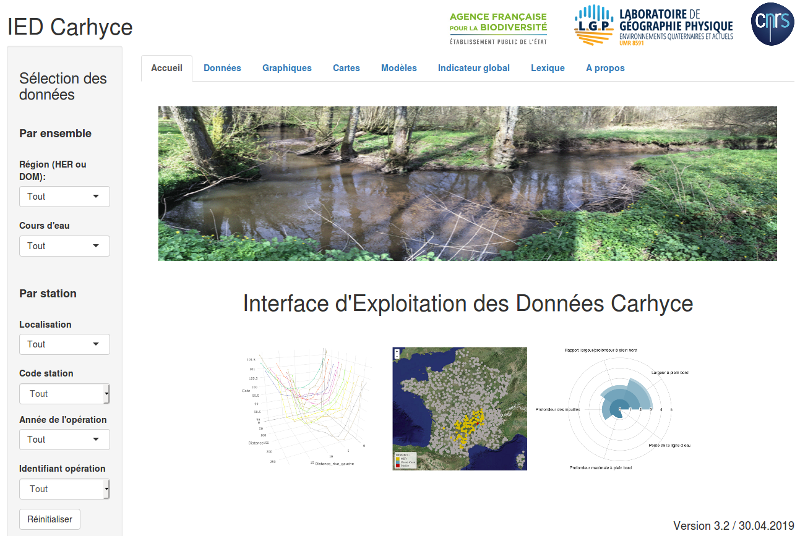Screen dimensions: 800x536
Task: Open the Année de l'opération dropdown
Action: point(64,440)
